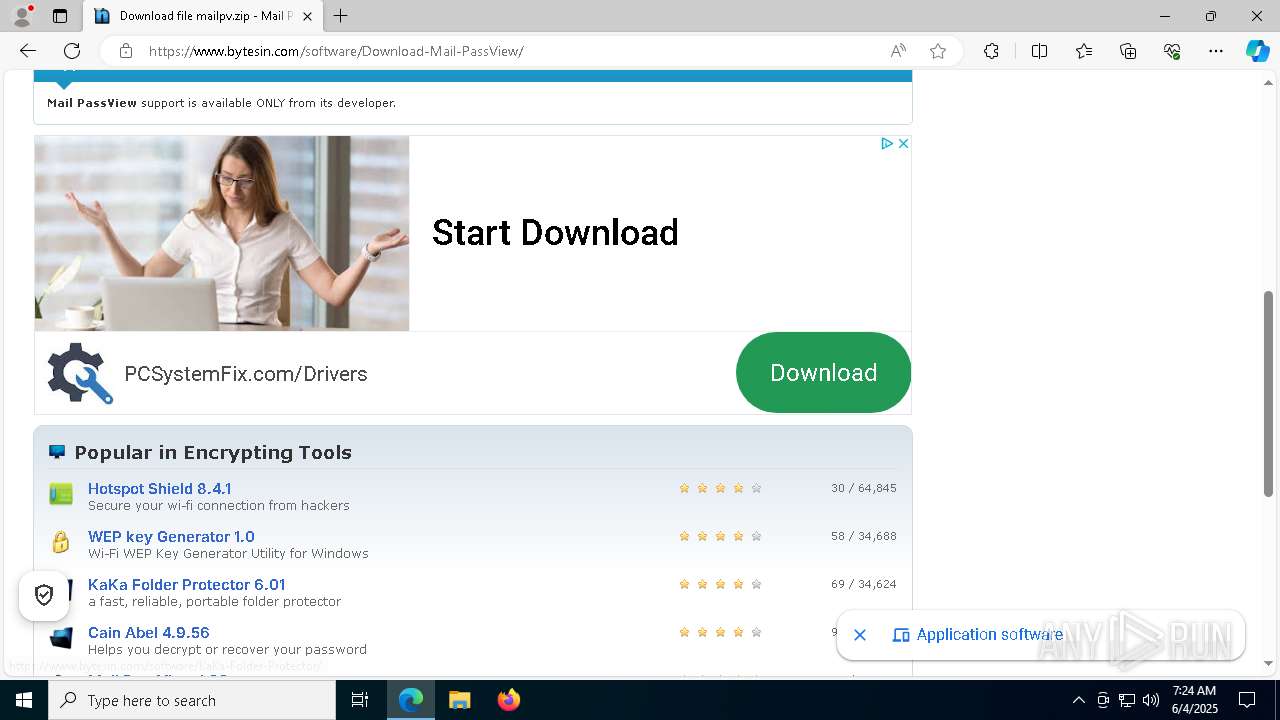This screenshot has width=1280, height=720.
Task: Show hidden system tray icons
Action: (x=1078, y=700)
